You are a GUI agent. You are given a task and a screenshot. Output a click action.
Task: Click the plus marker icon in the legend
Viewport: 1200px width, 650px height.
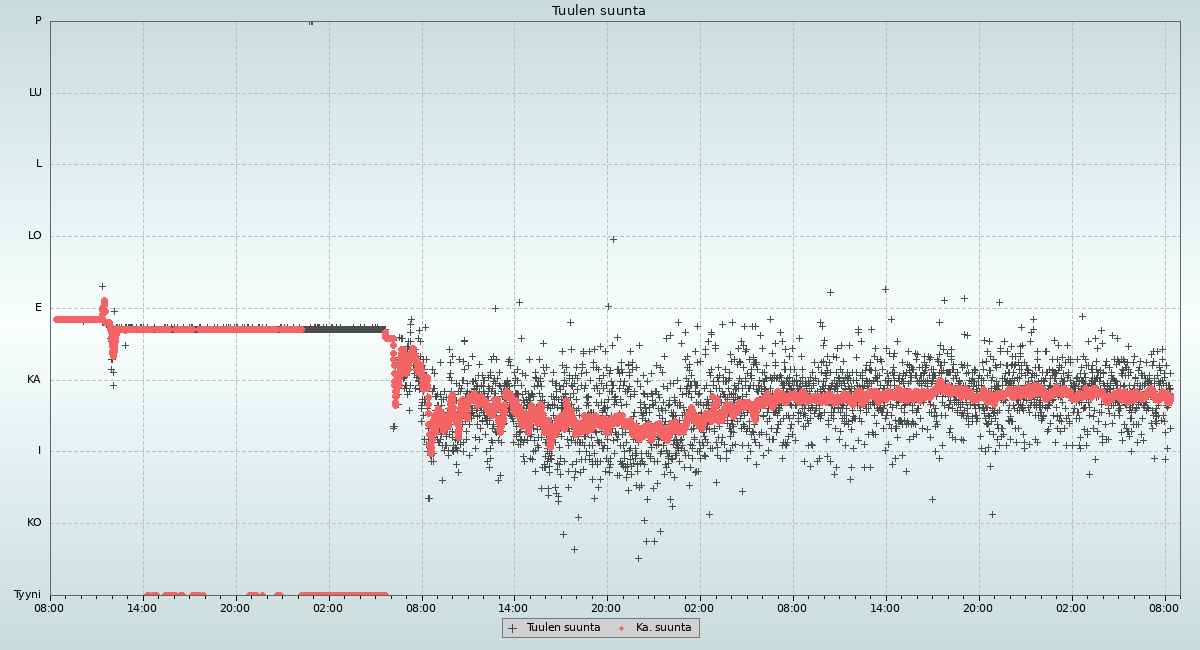[513, 628]
